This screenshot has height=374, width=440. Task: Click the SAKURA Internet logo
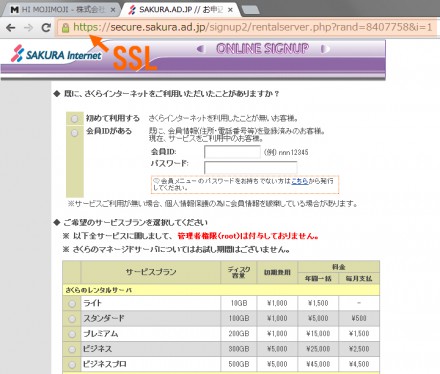pyautogui.click(x=56, y=54)
